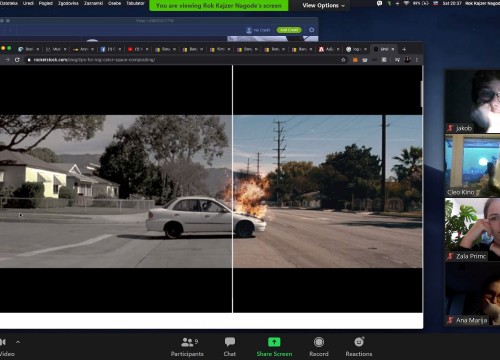The image size is (500, 360).
Task: Reload the page in shared browser
Action: pyautogui.click(x=17, y=60)
